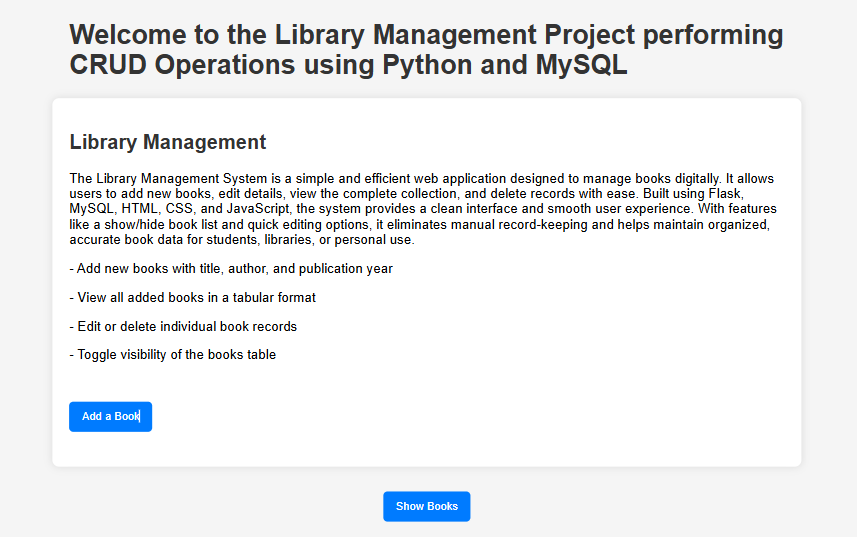857x537 pixels.
Task: Select the Library Management card heading
Action: click(168, 142)
